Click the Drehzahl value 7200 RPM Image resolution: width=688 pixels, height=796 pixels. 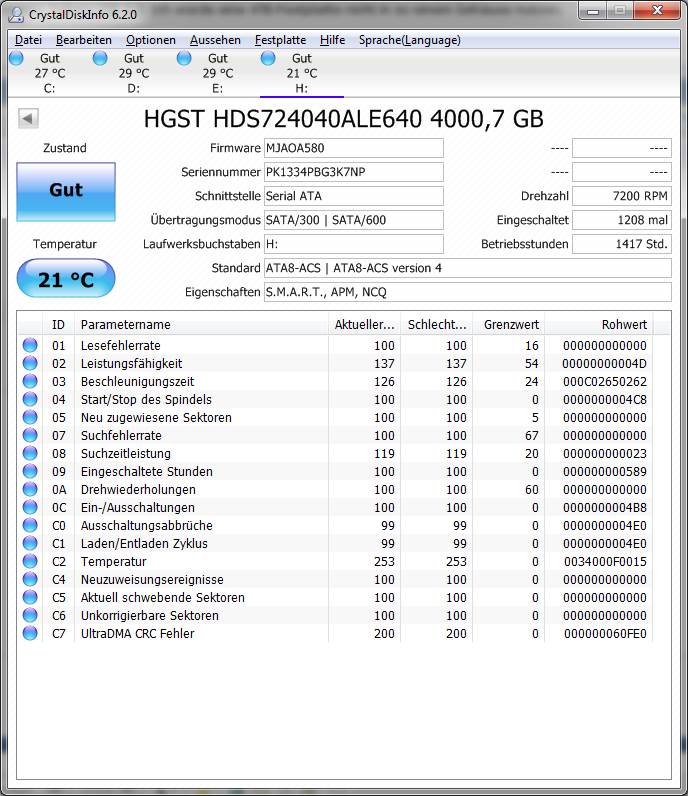(621, 196)
